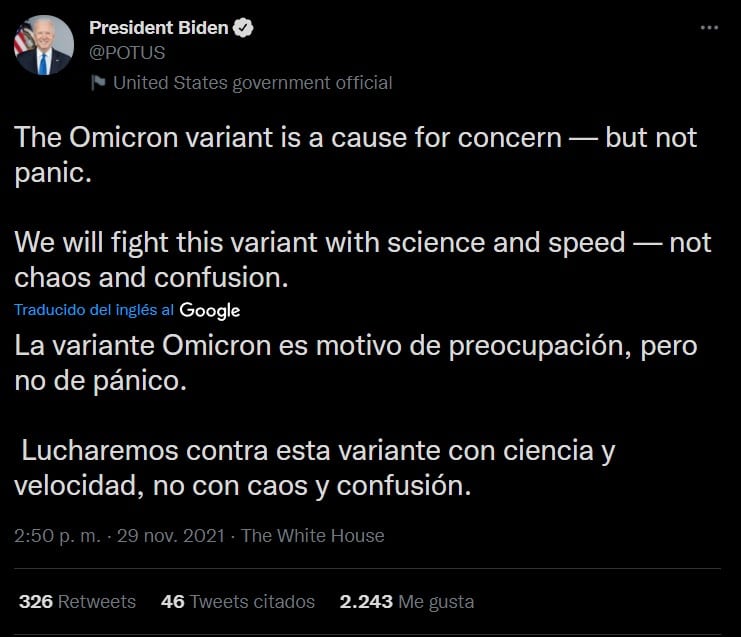Click President Biden's profile avatar photo
Screen dimensions: 741x637
[43, 46]
